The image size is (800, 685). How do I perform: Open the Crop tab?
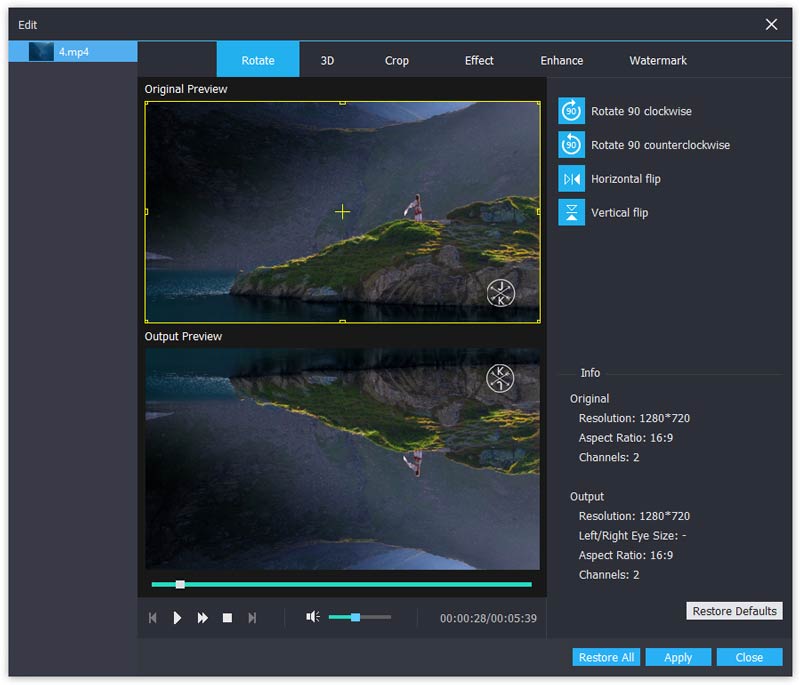[x=397, y=60]
